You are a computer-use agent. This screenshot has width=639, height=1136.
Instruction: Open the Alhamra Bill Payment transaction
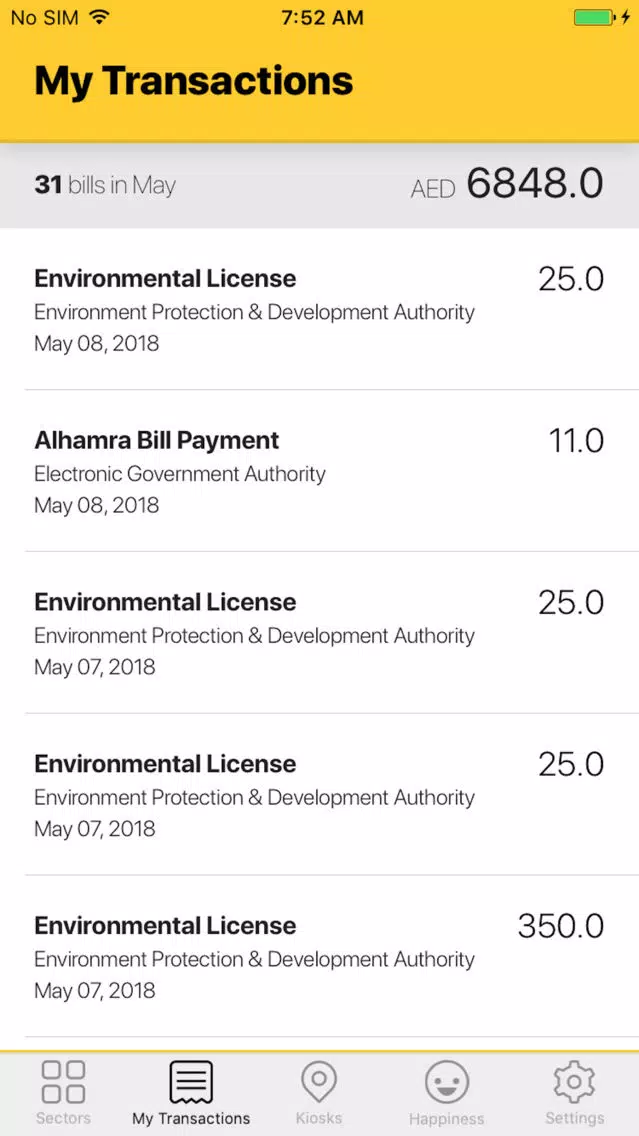coord(320,471)
